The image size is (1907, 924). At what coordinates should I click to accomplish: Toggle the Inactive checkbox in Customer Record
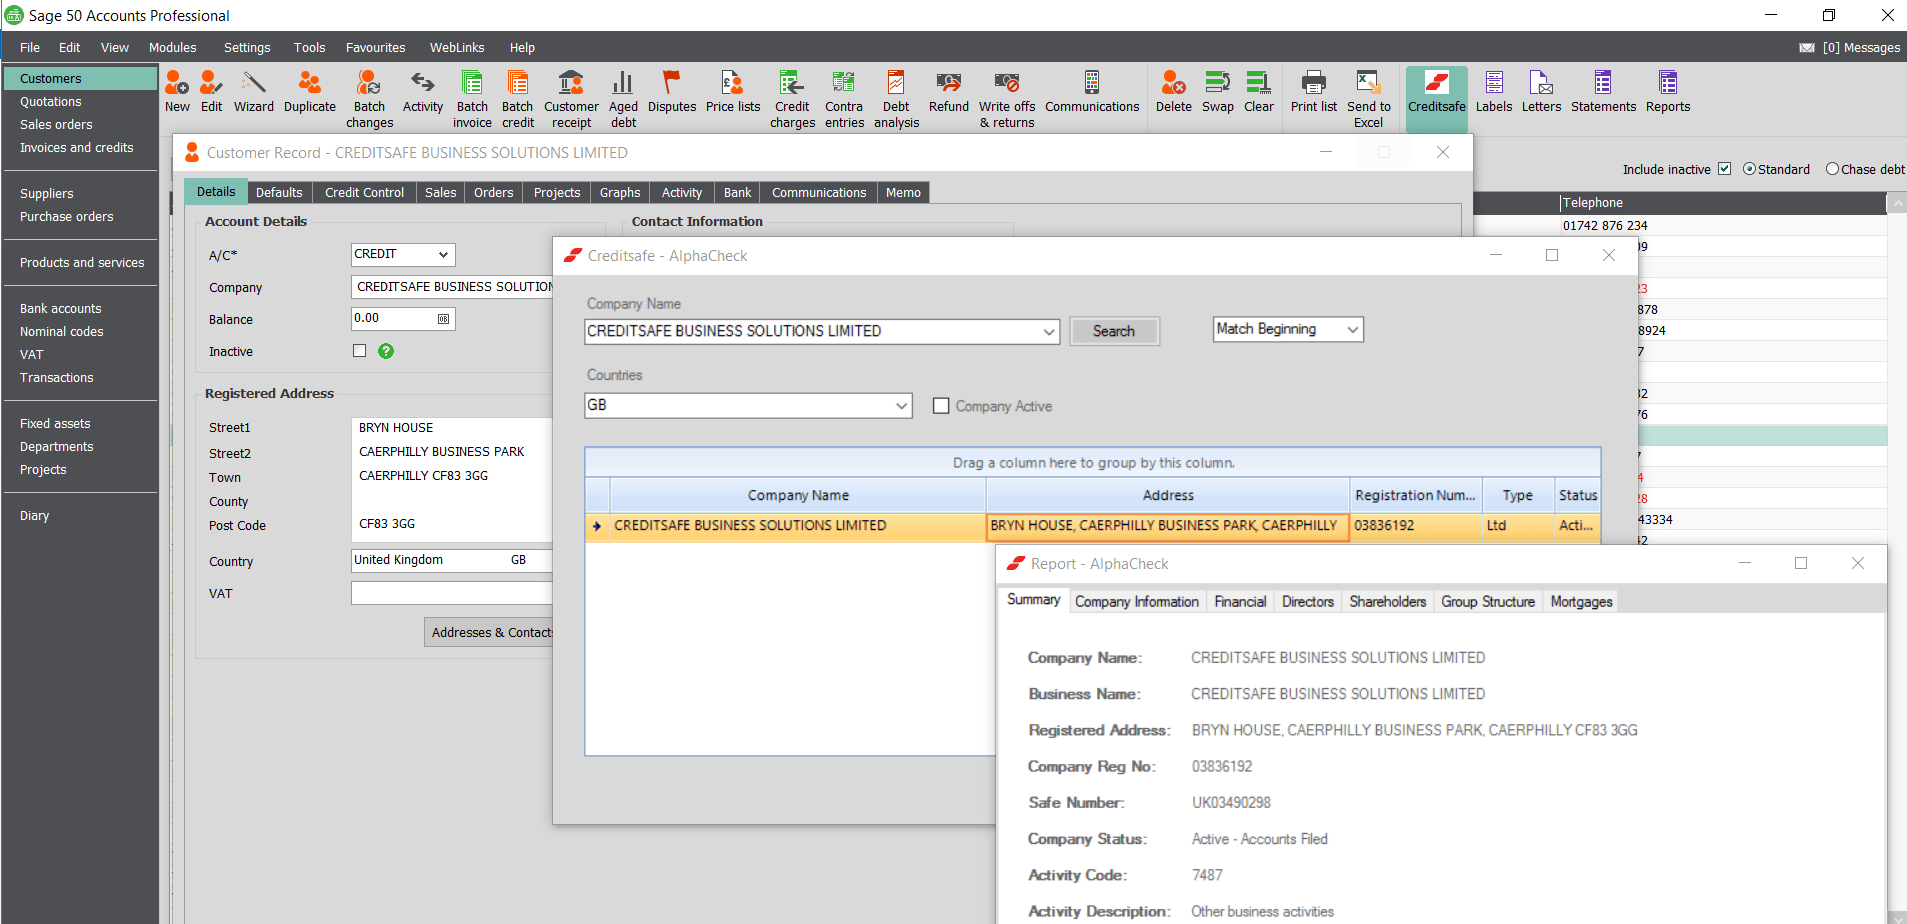[360, 351]
